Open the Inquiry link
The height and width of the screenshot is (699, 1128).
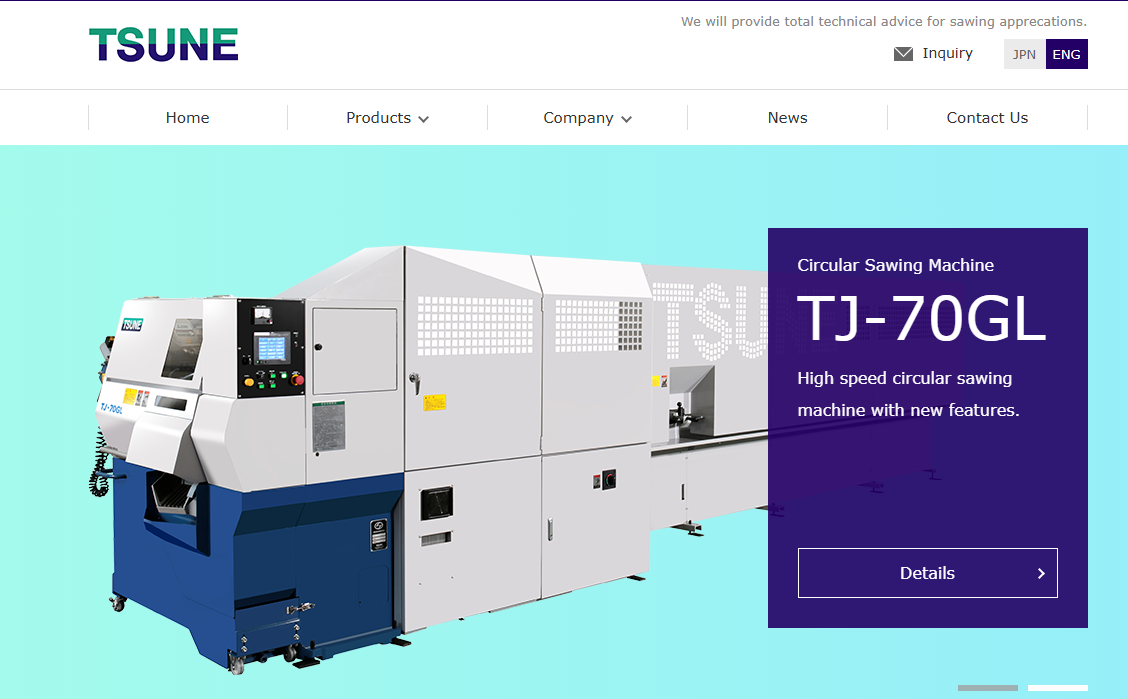coord(947,53)
